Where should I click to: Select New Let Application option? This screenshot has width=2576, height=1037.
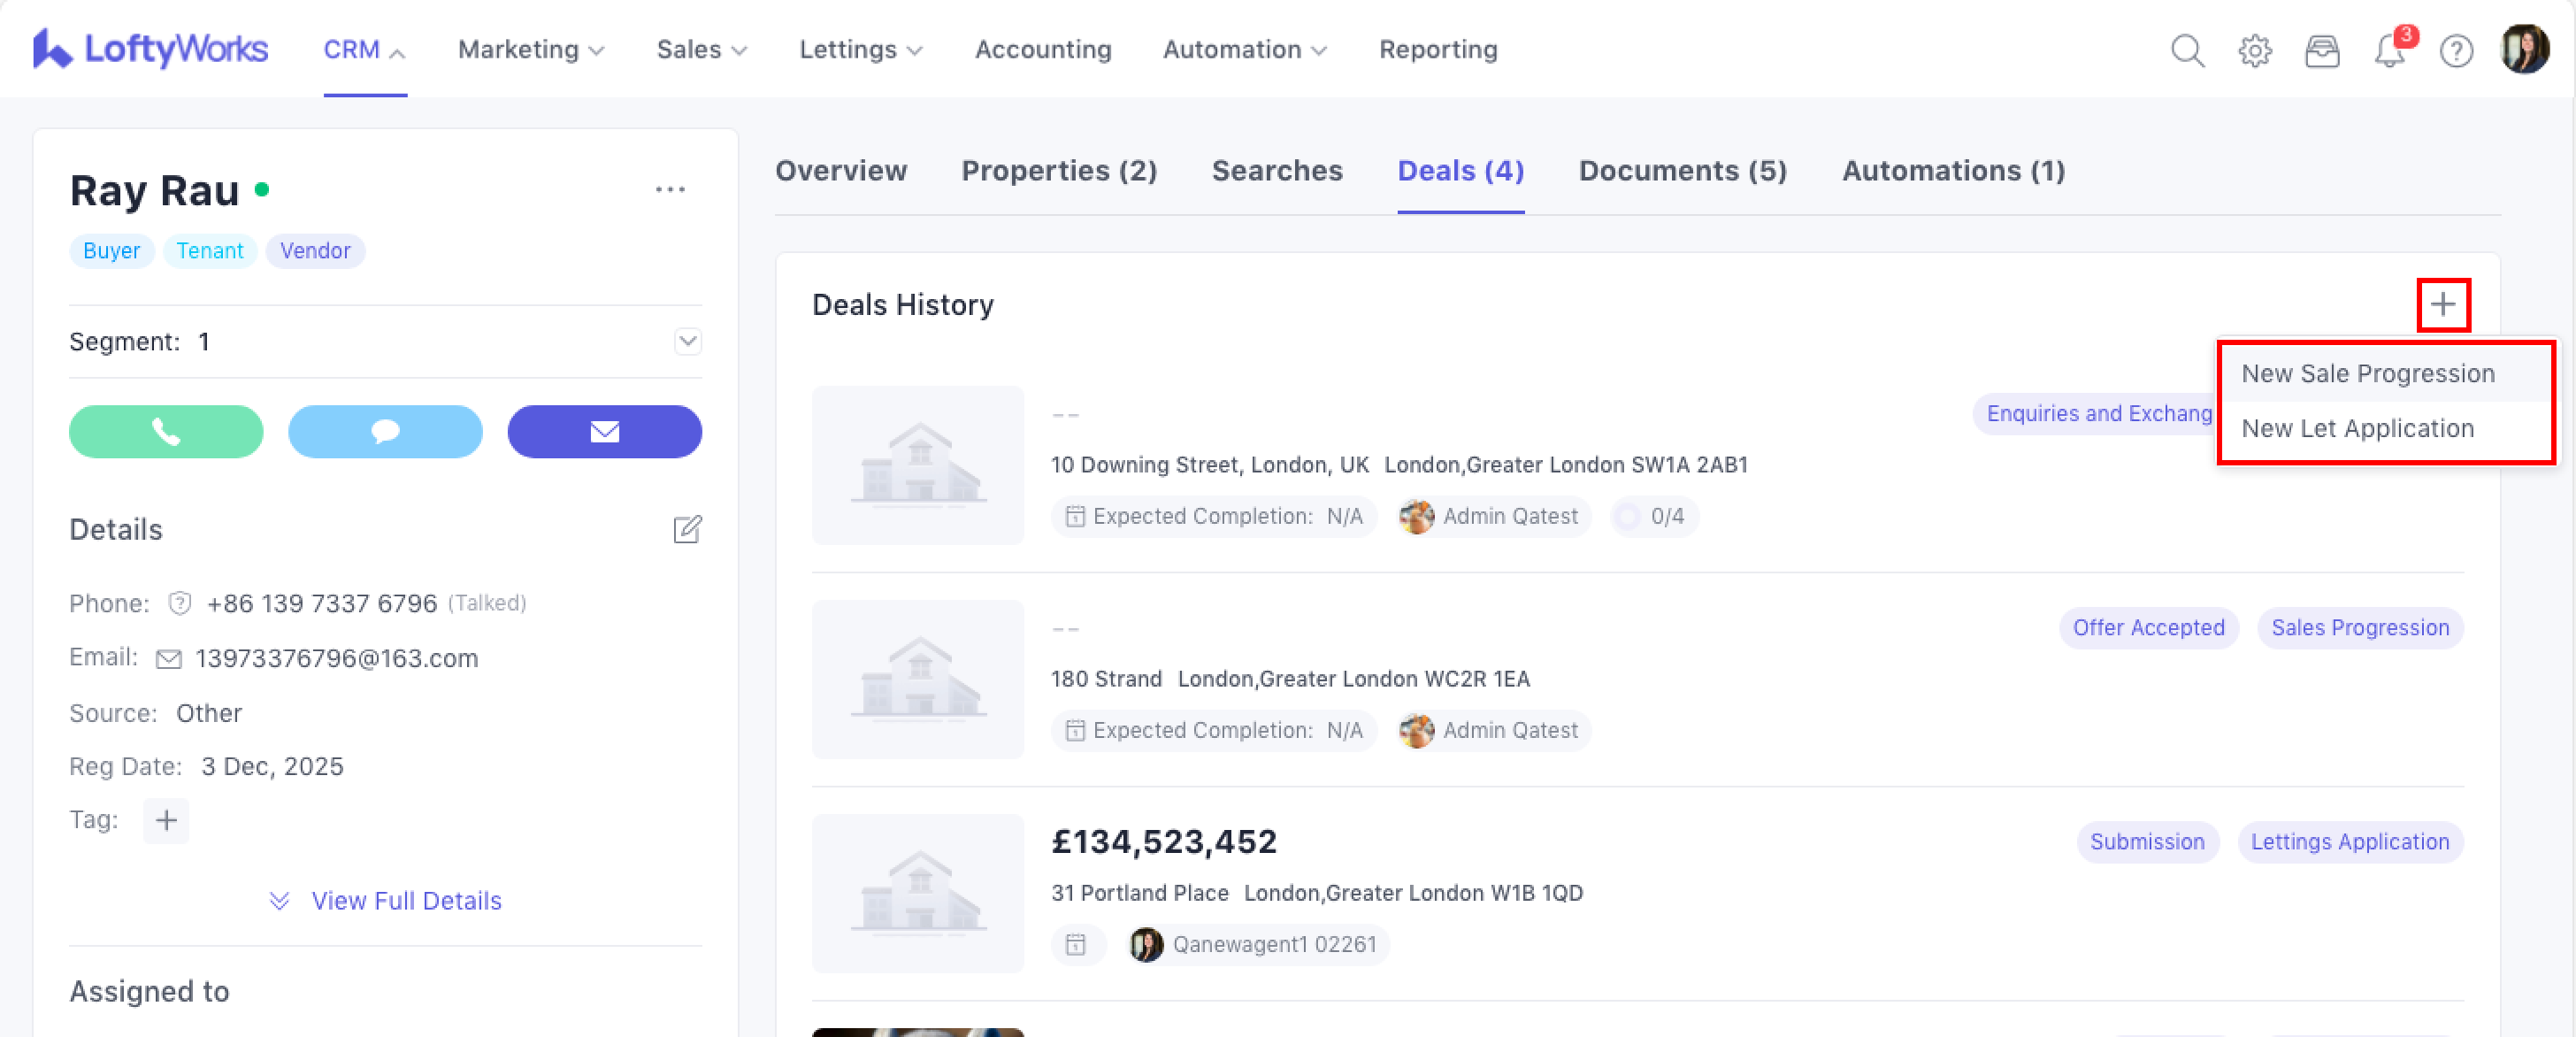pyautogui.click(x=2357, y=429)
